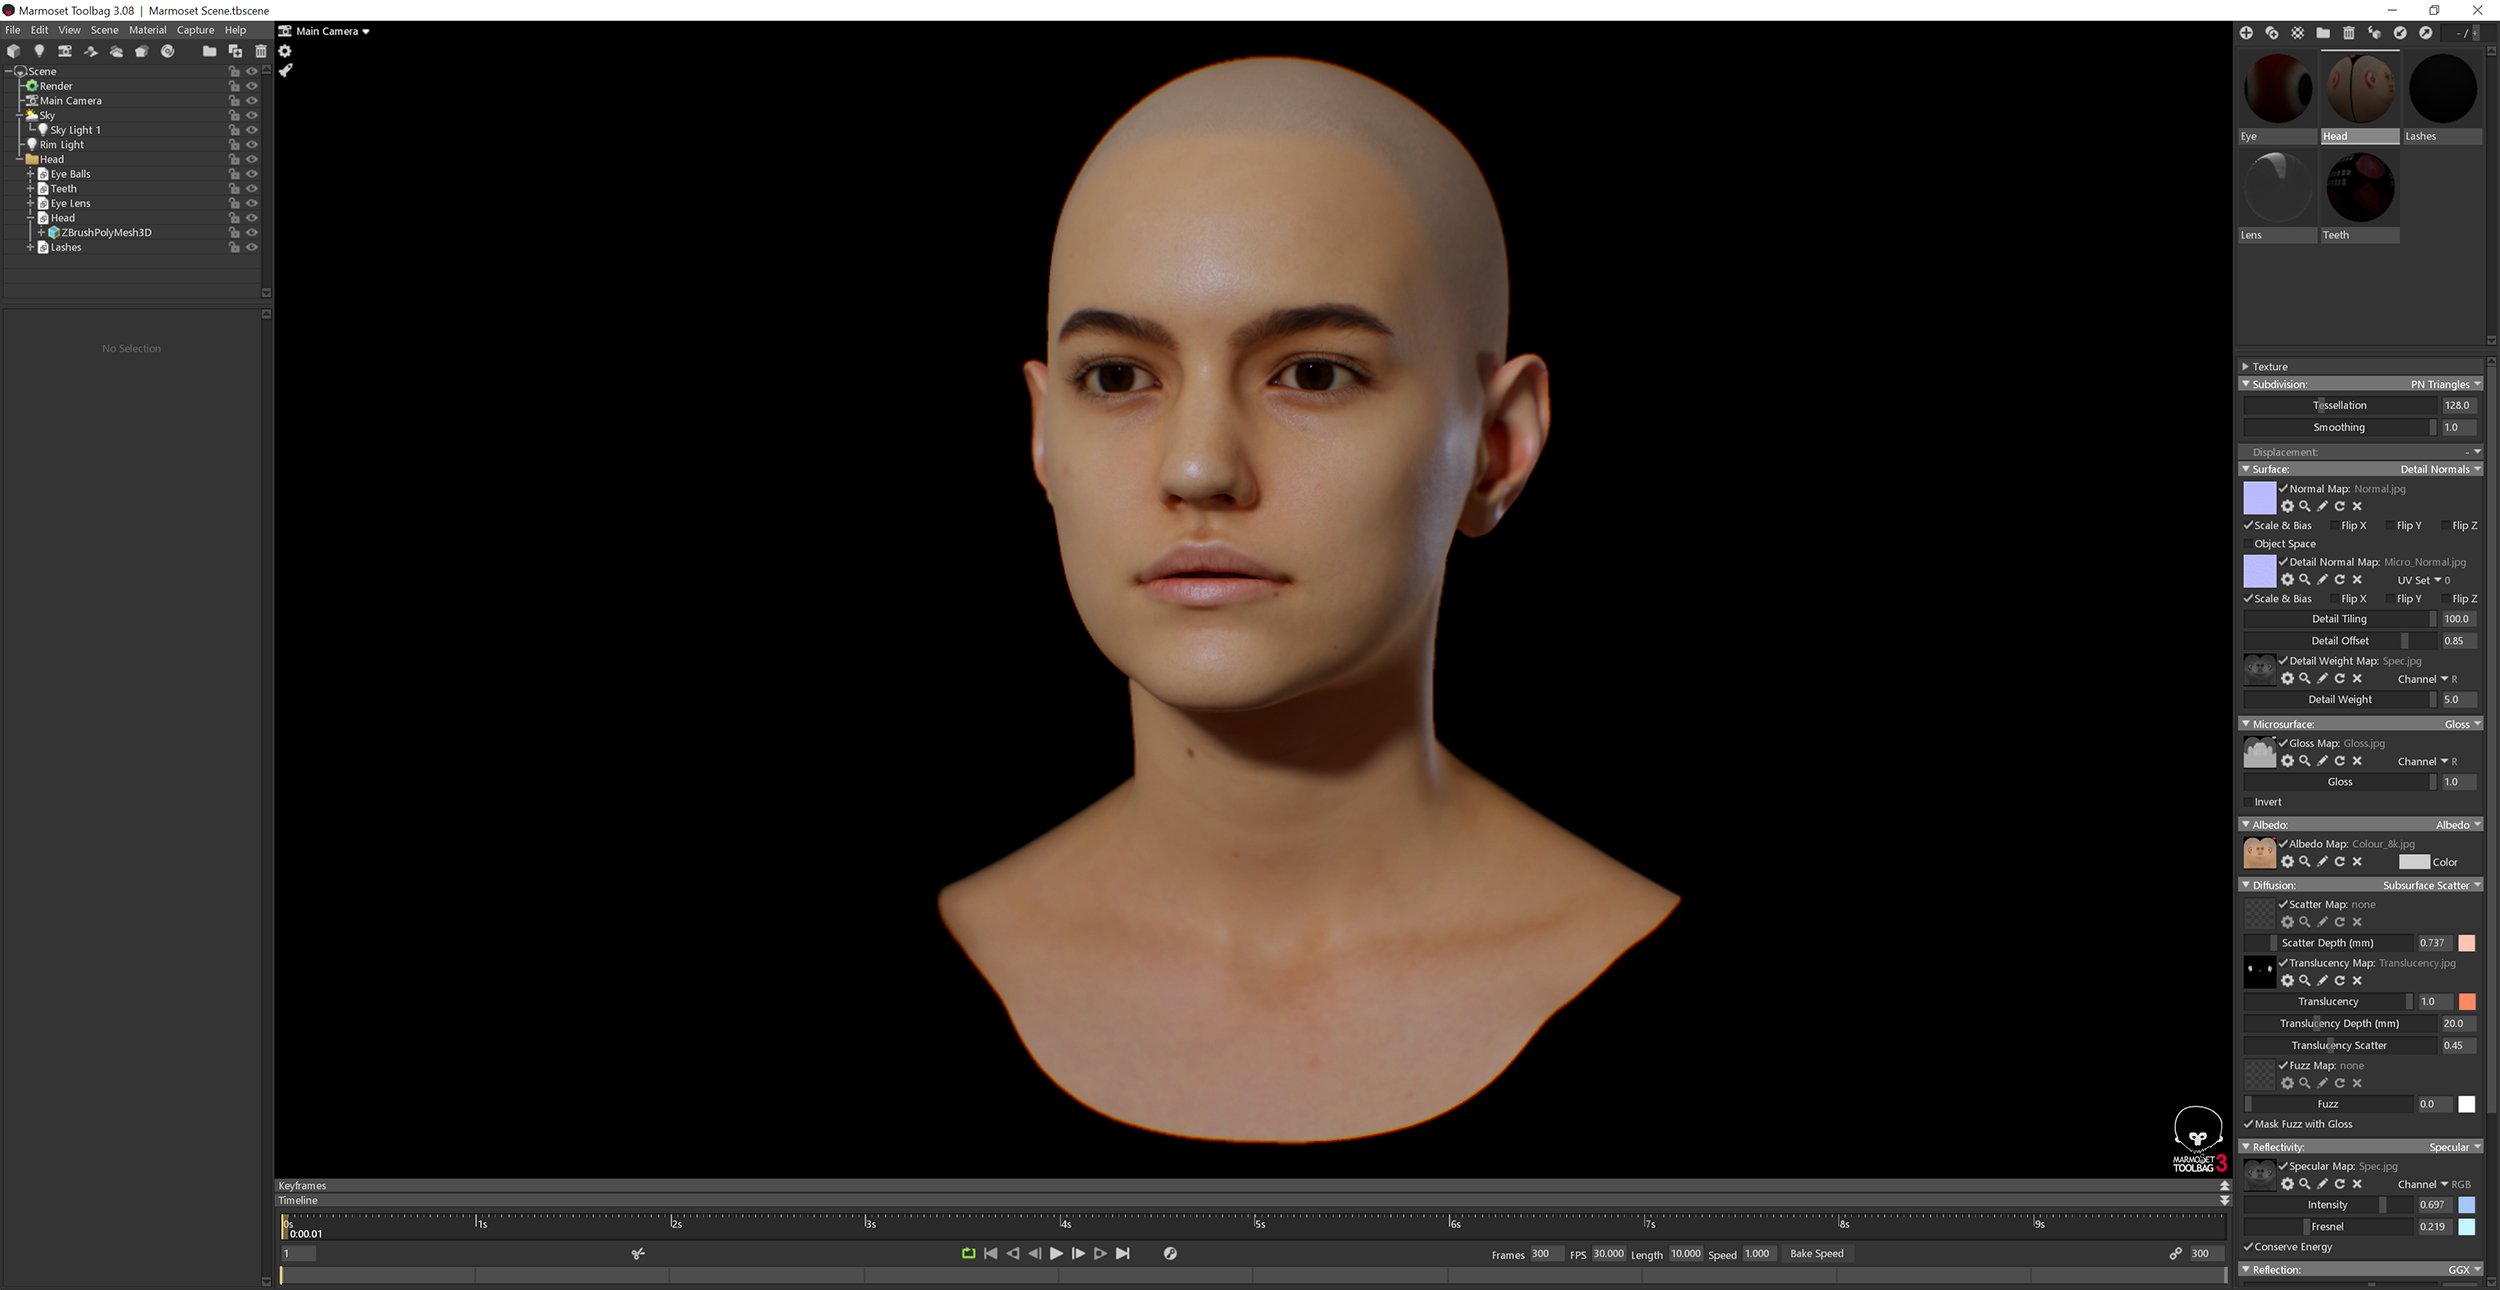Open the Material menu

pyautogui.click(x=148, y=29)
